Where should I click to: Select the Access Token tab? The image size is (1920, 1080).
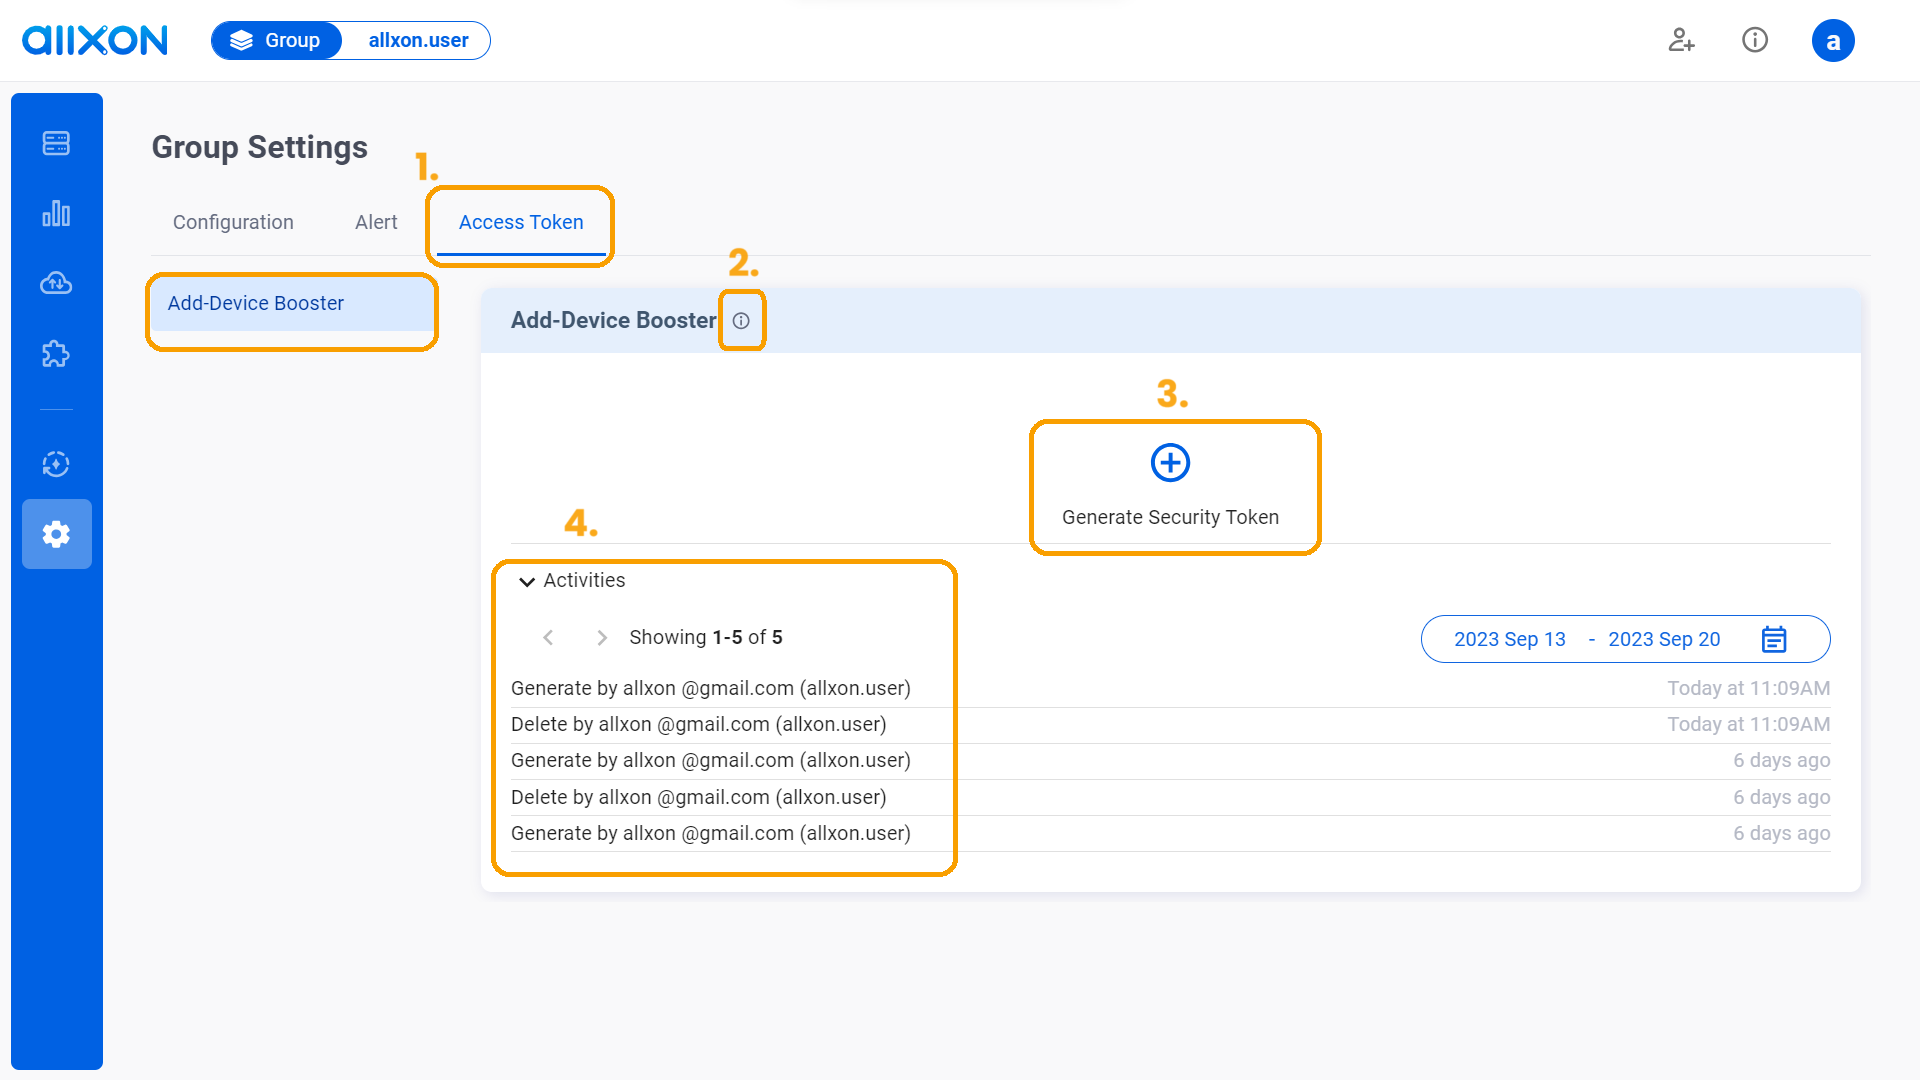(521, 222)
